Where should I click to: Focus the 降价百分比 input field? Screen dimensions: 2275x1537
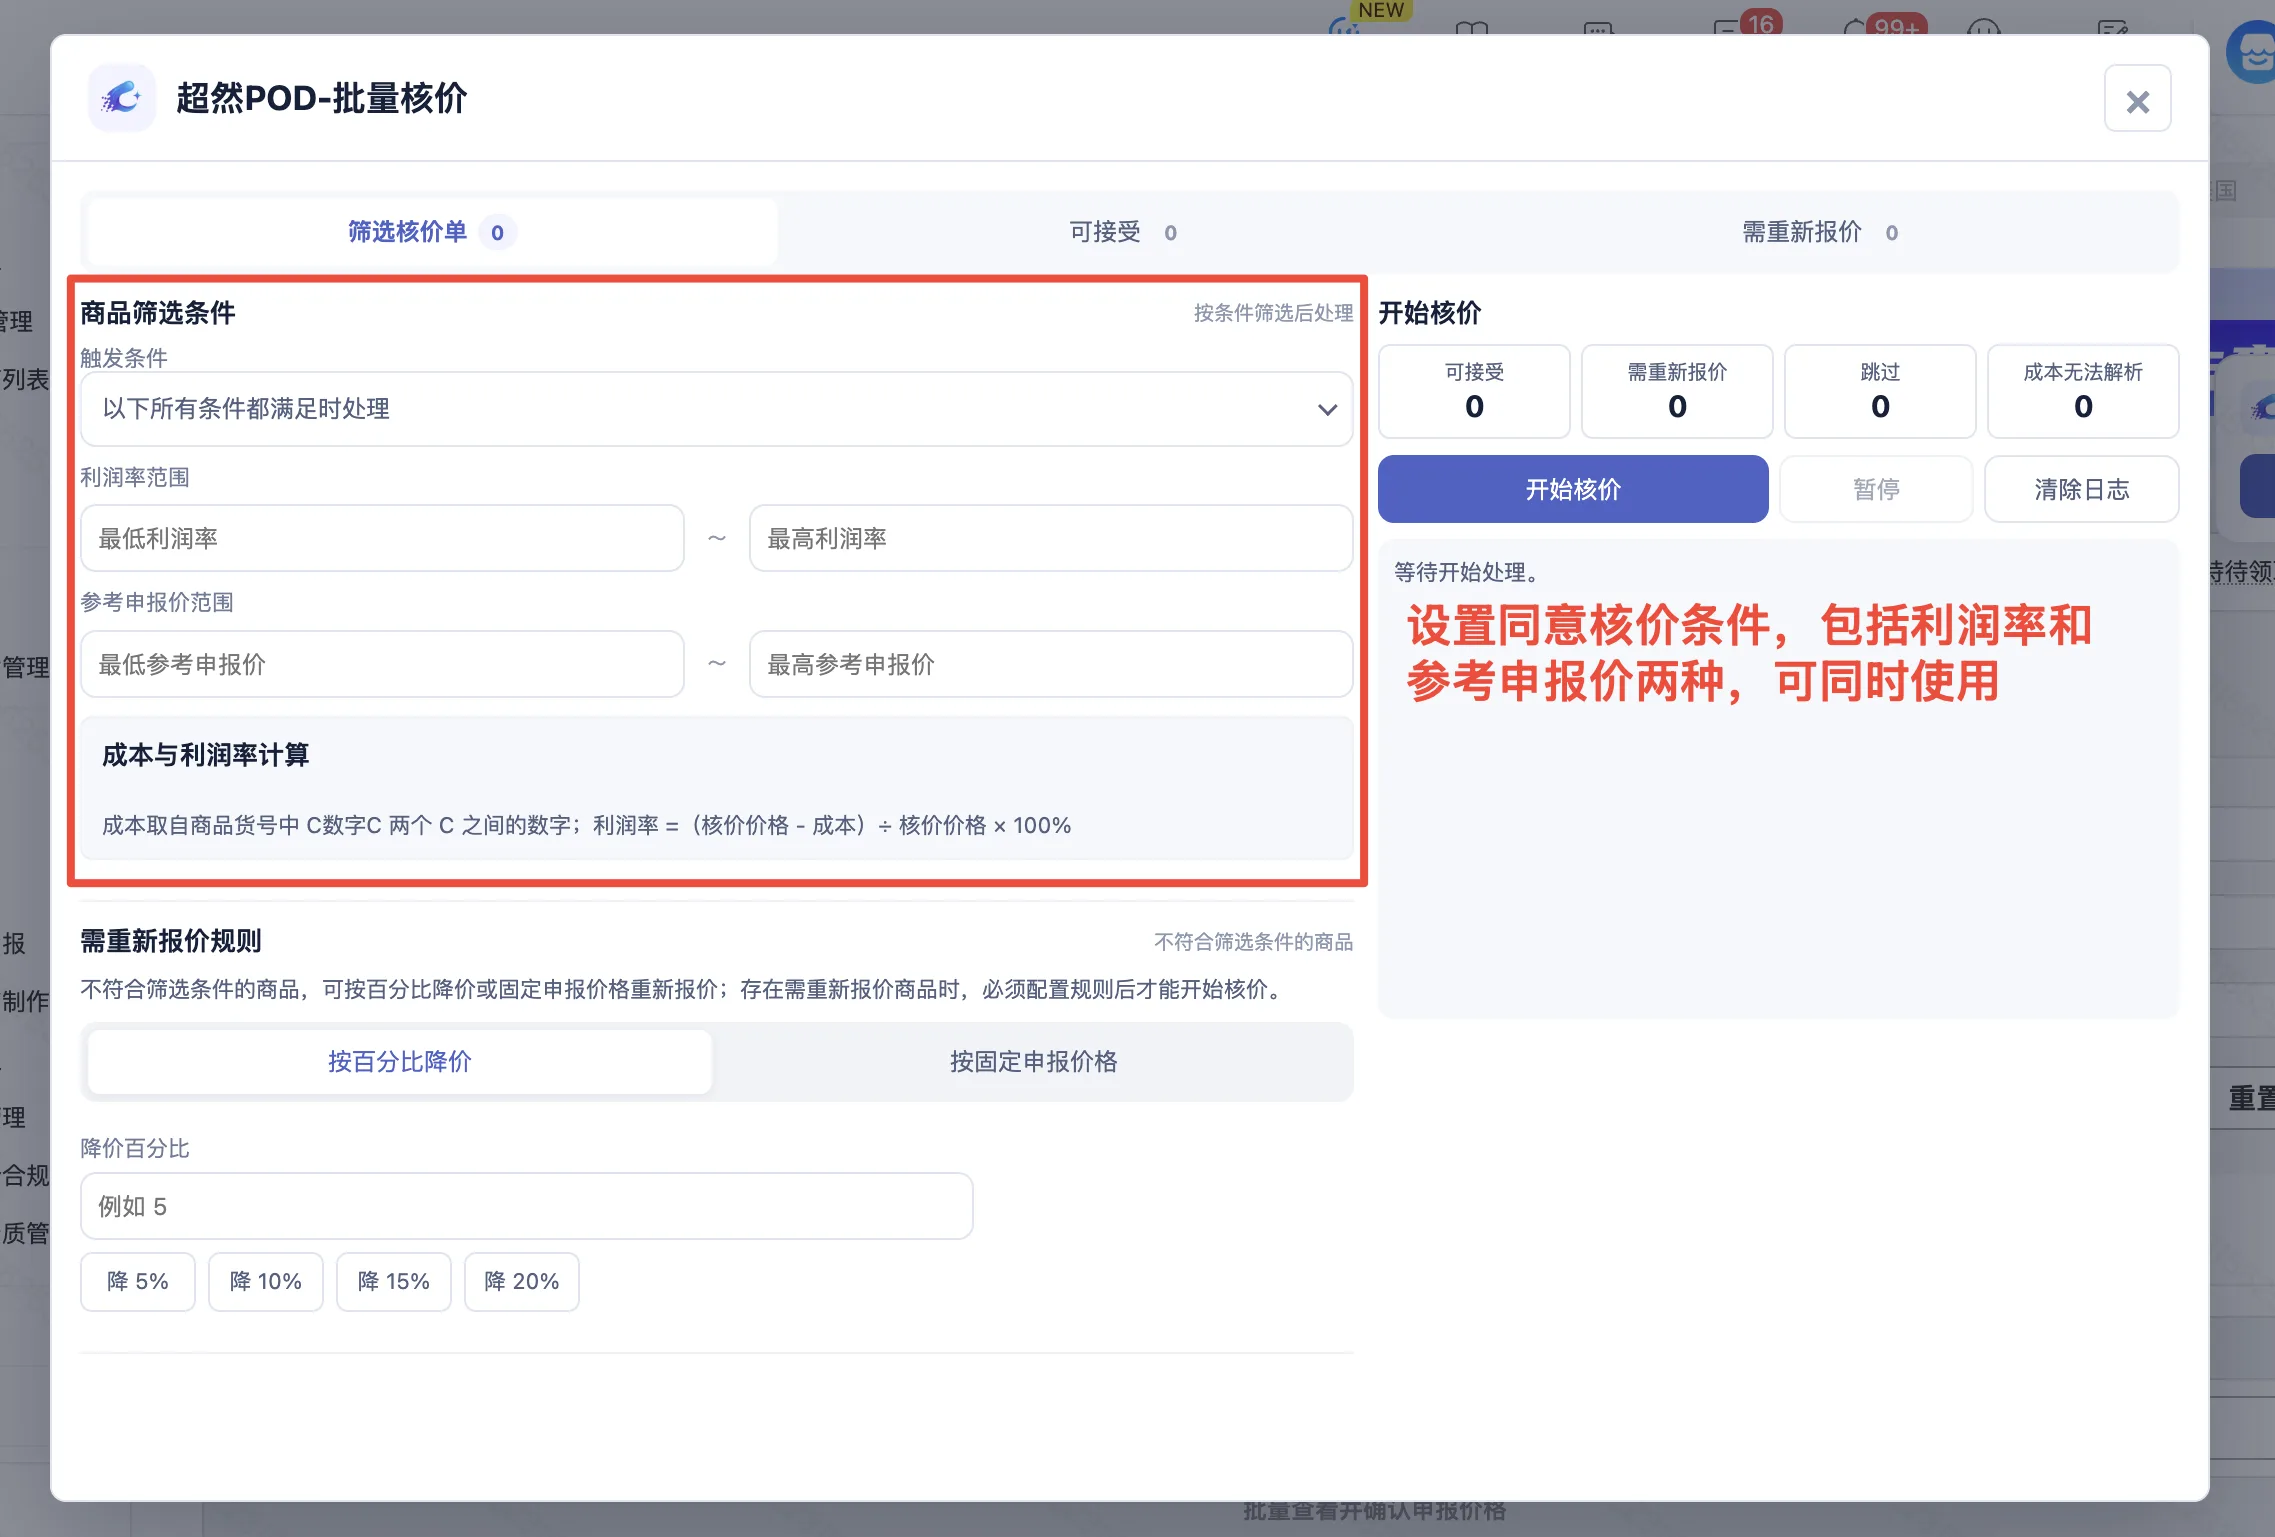[526, 1206]
